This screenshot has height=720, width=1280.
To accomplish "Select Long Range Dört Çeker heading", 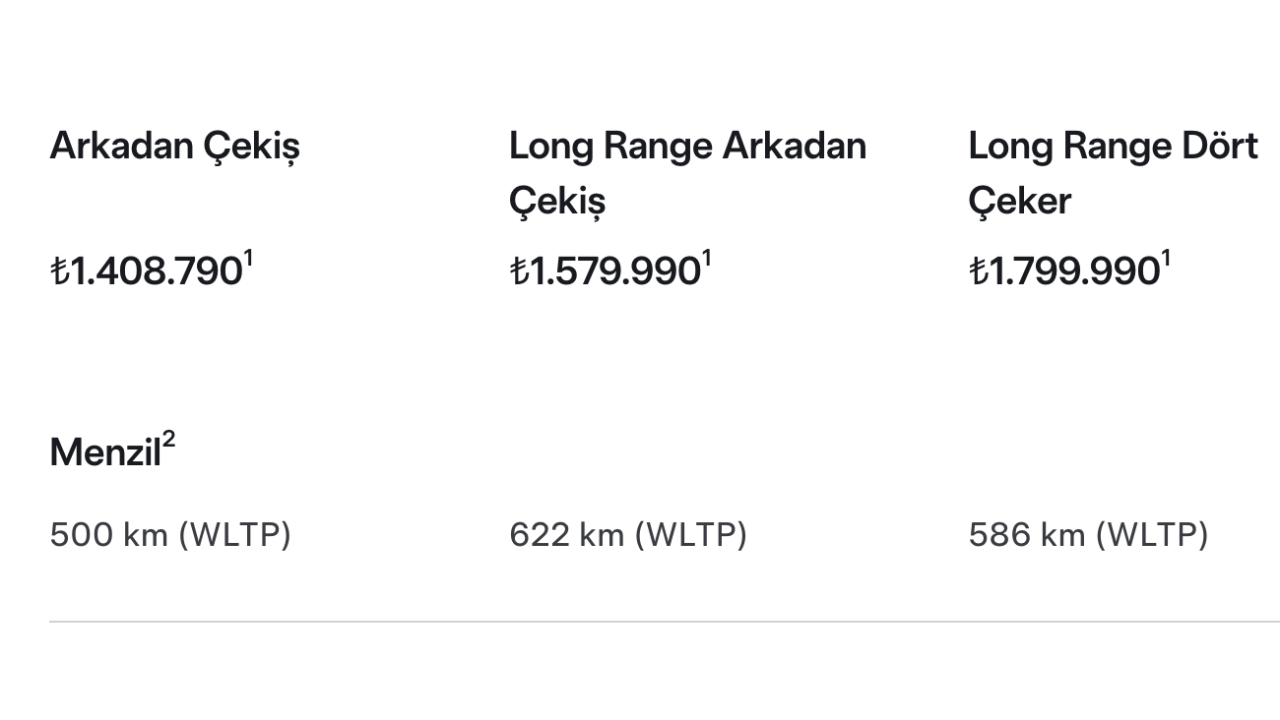I will [x=1113, y=174].
